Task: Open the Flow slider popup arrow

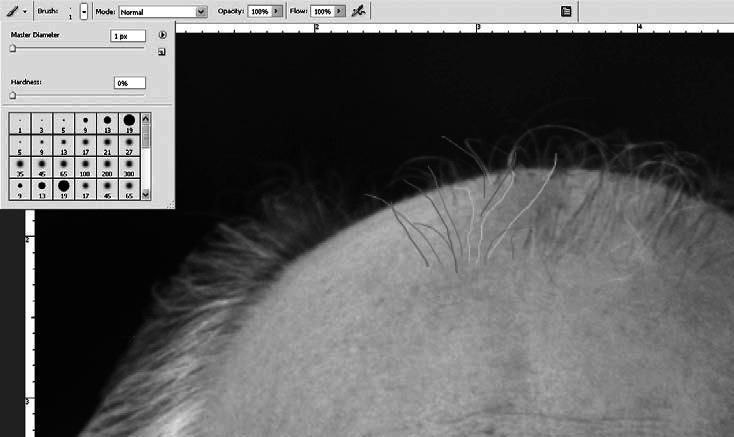Action: tap(340, 11)
